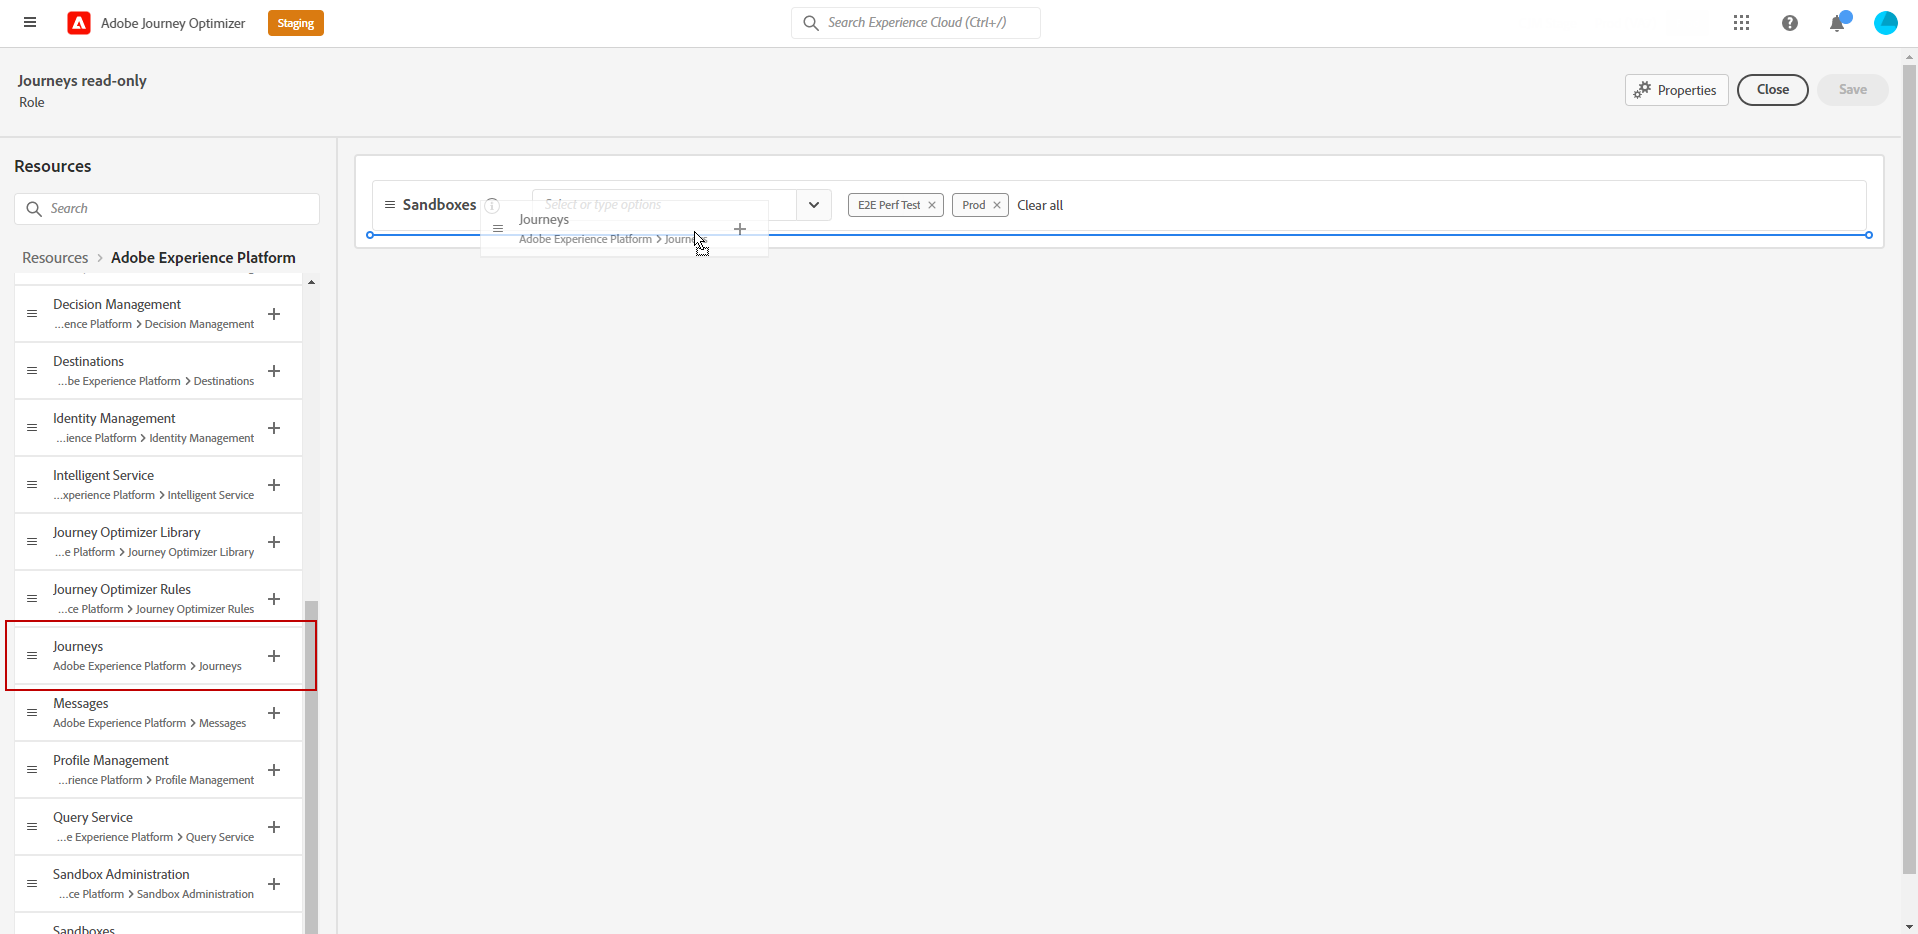The image size is (1918, 934).
Task: Select the Journey Optimizer Rules item
Action: pos(158,599)
